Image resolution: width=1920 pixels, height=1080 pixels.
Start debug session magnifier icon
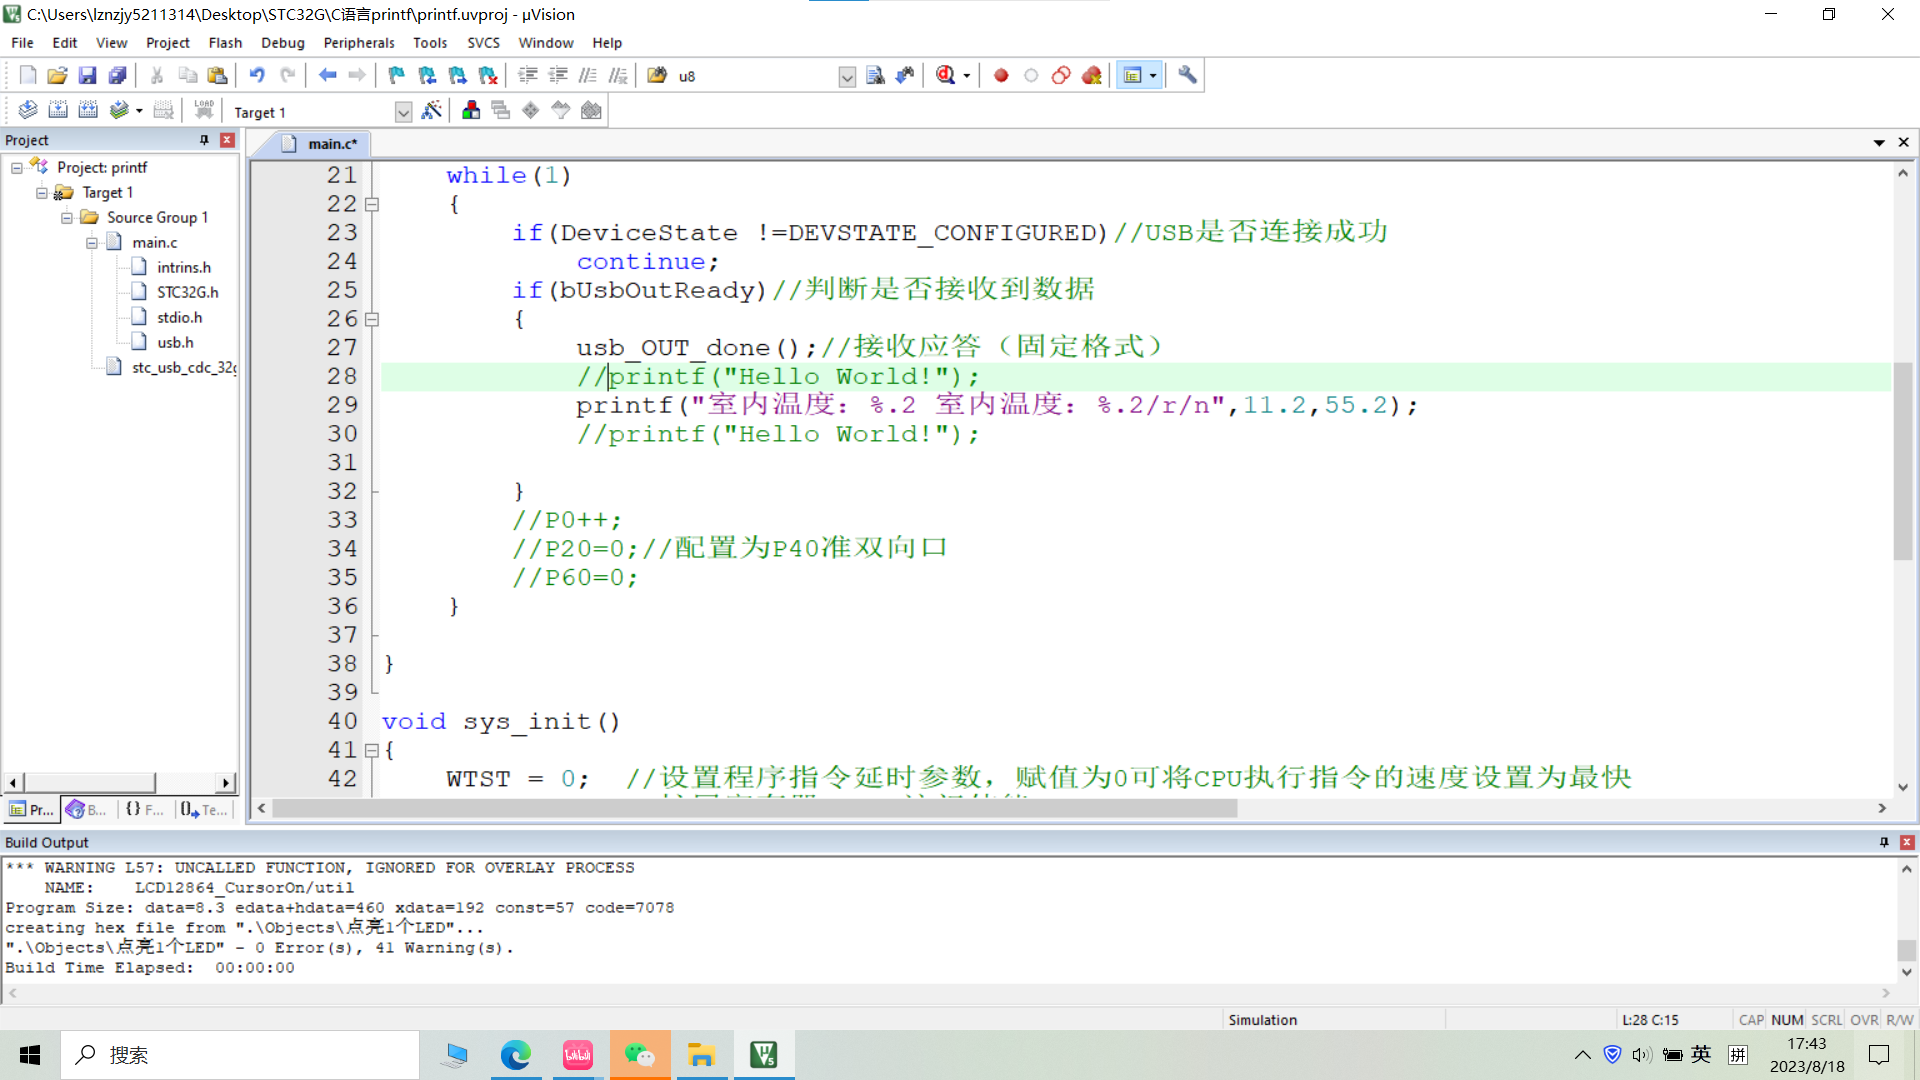(x=946, y=75)
